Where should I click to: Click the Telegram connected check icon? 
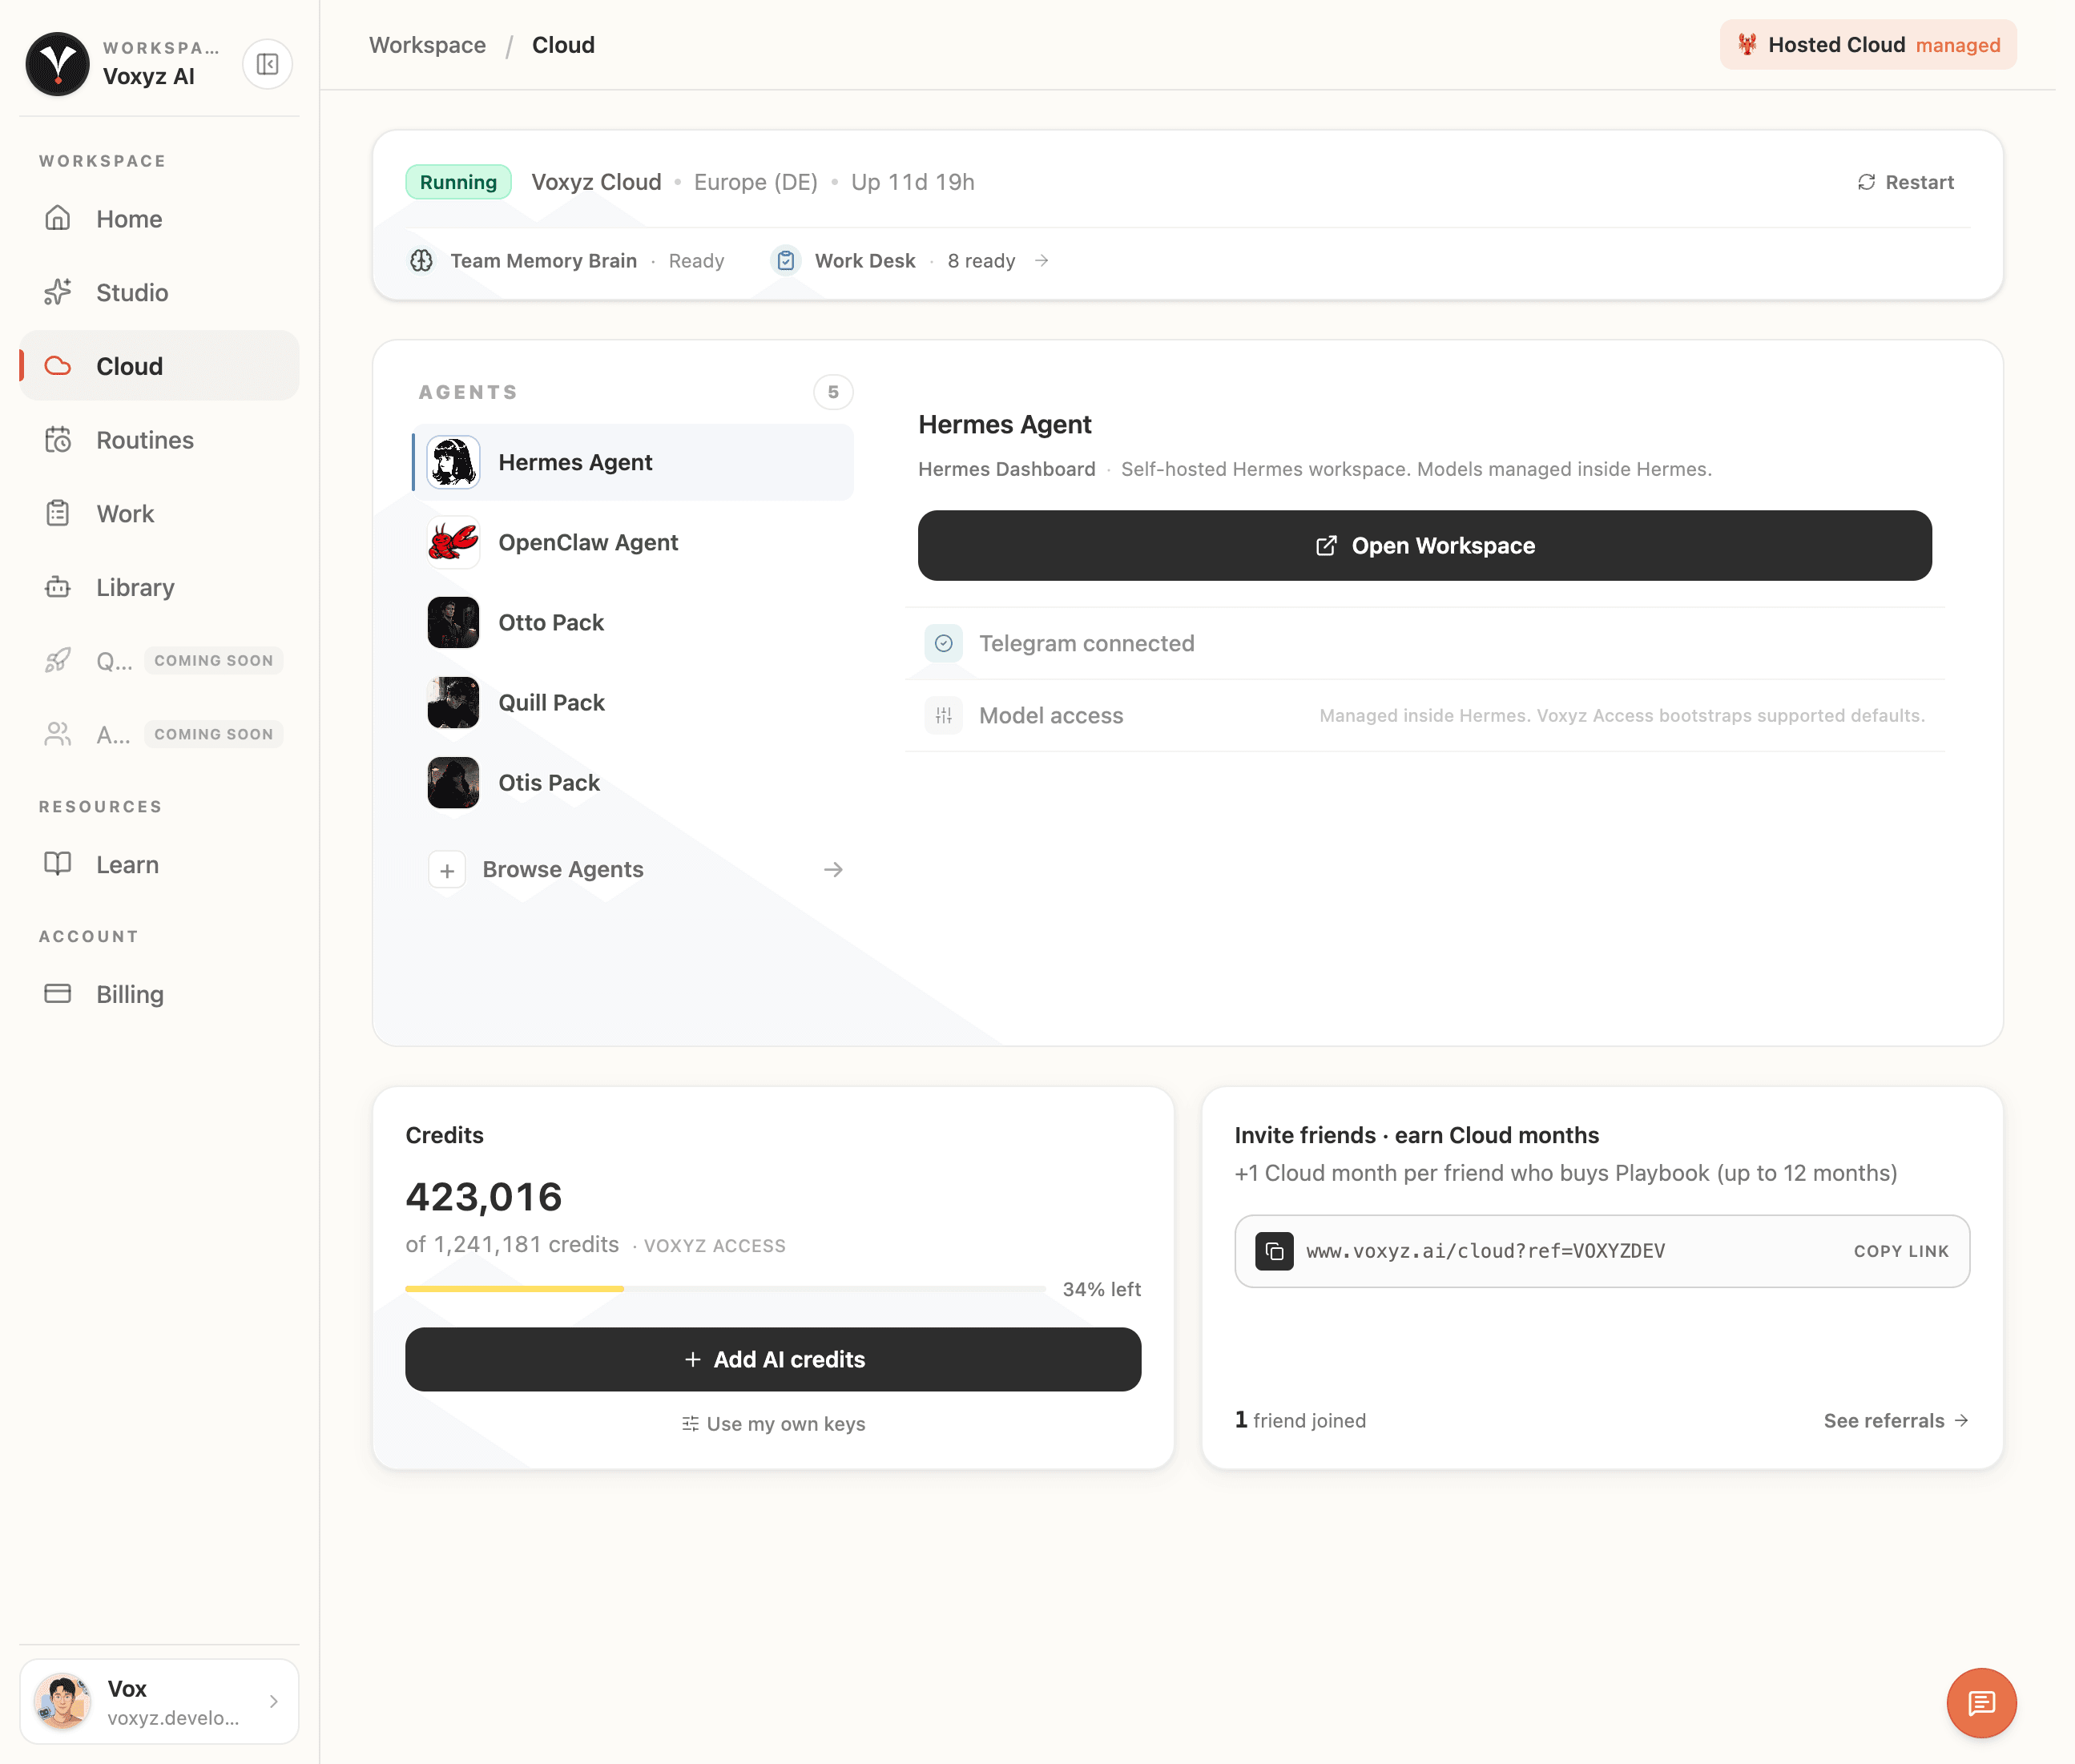coord(943,644)
